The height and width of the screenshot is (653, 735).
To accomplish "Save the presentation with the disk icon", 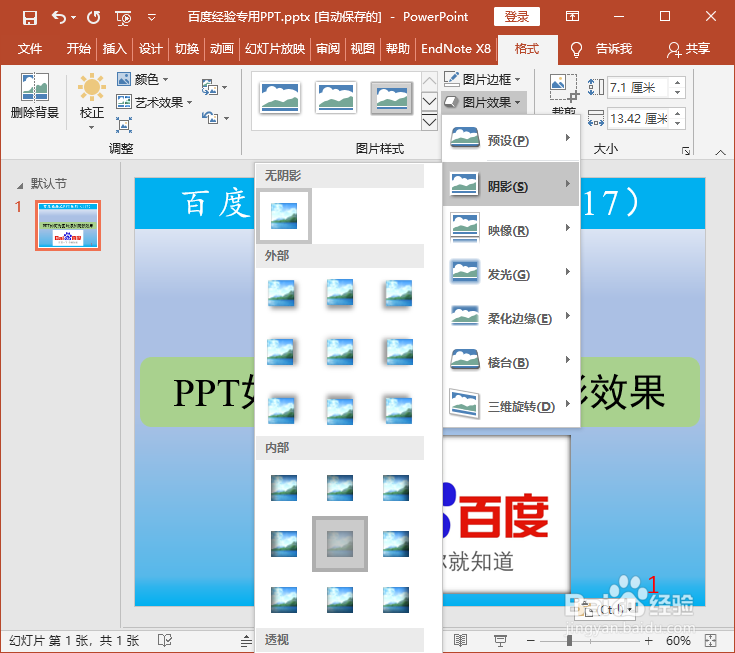I will pos(30,17).
